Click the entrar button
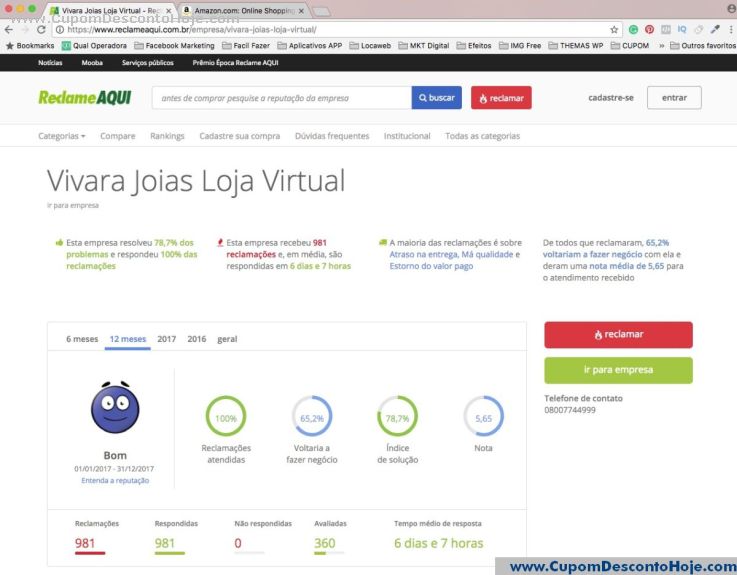 tap(674, 98)
